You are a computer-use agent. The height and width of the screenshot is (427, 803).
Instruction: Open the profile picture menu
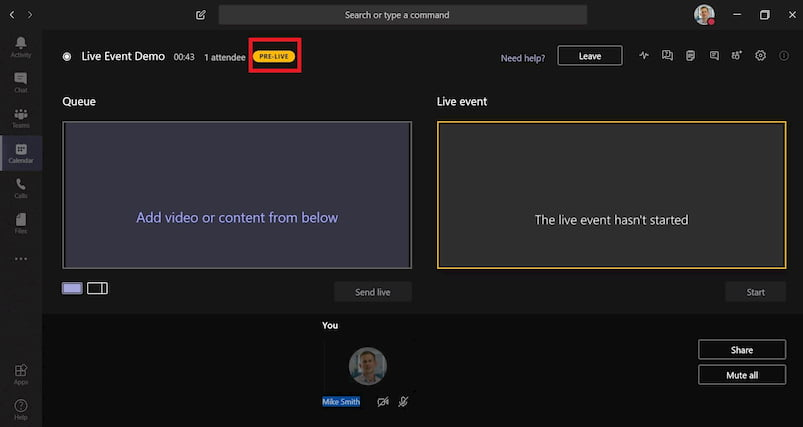point(704,15)
